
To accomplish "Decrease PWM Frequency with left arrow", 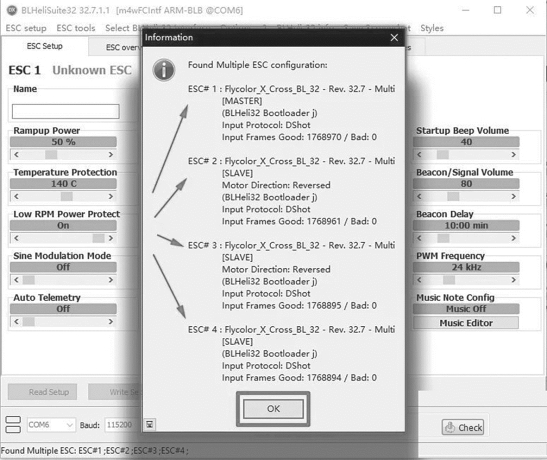I will click(419, 280).
